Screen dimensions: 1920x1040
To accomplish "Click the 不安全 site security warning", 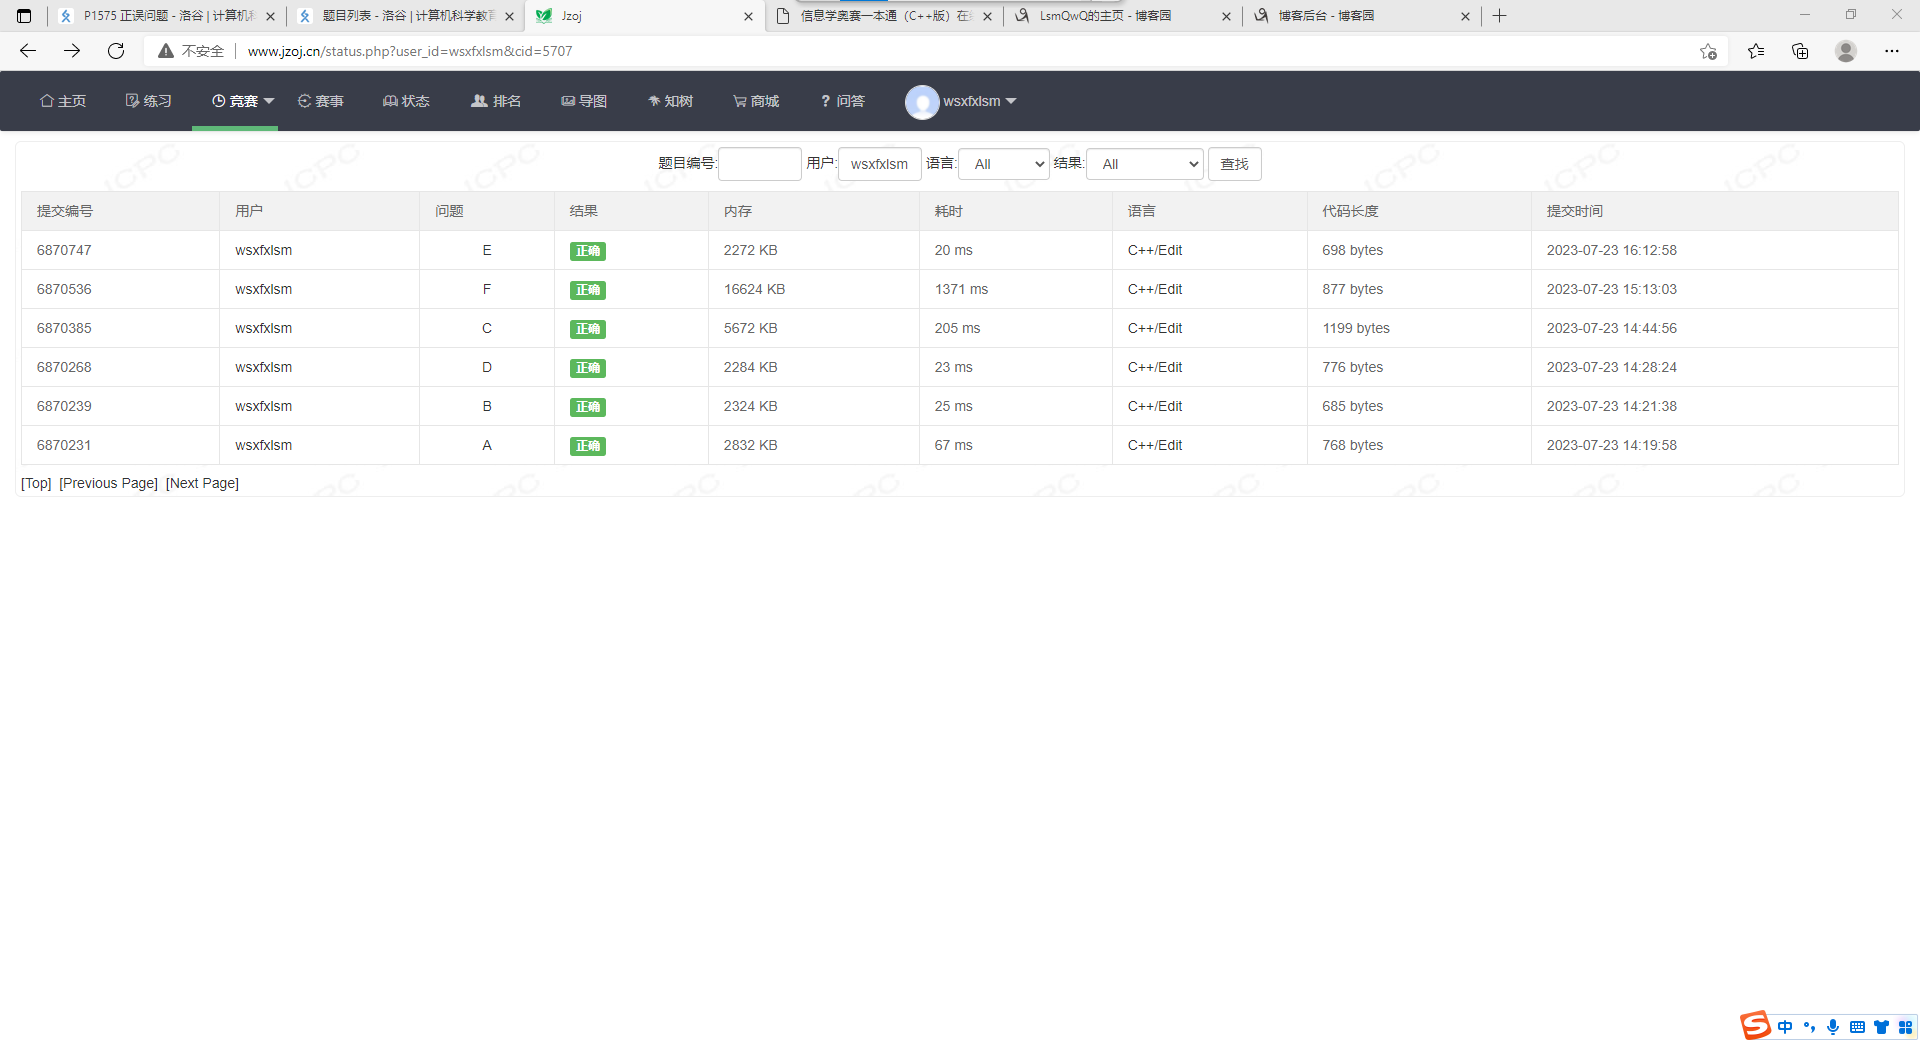I will point(191,51).
